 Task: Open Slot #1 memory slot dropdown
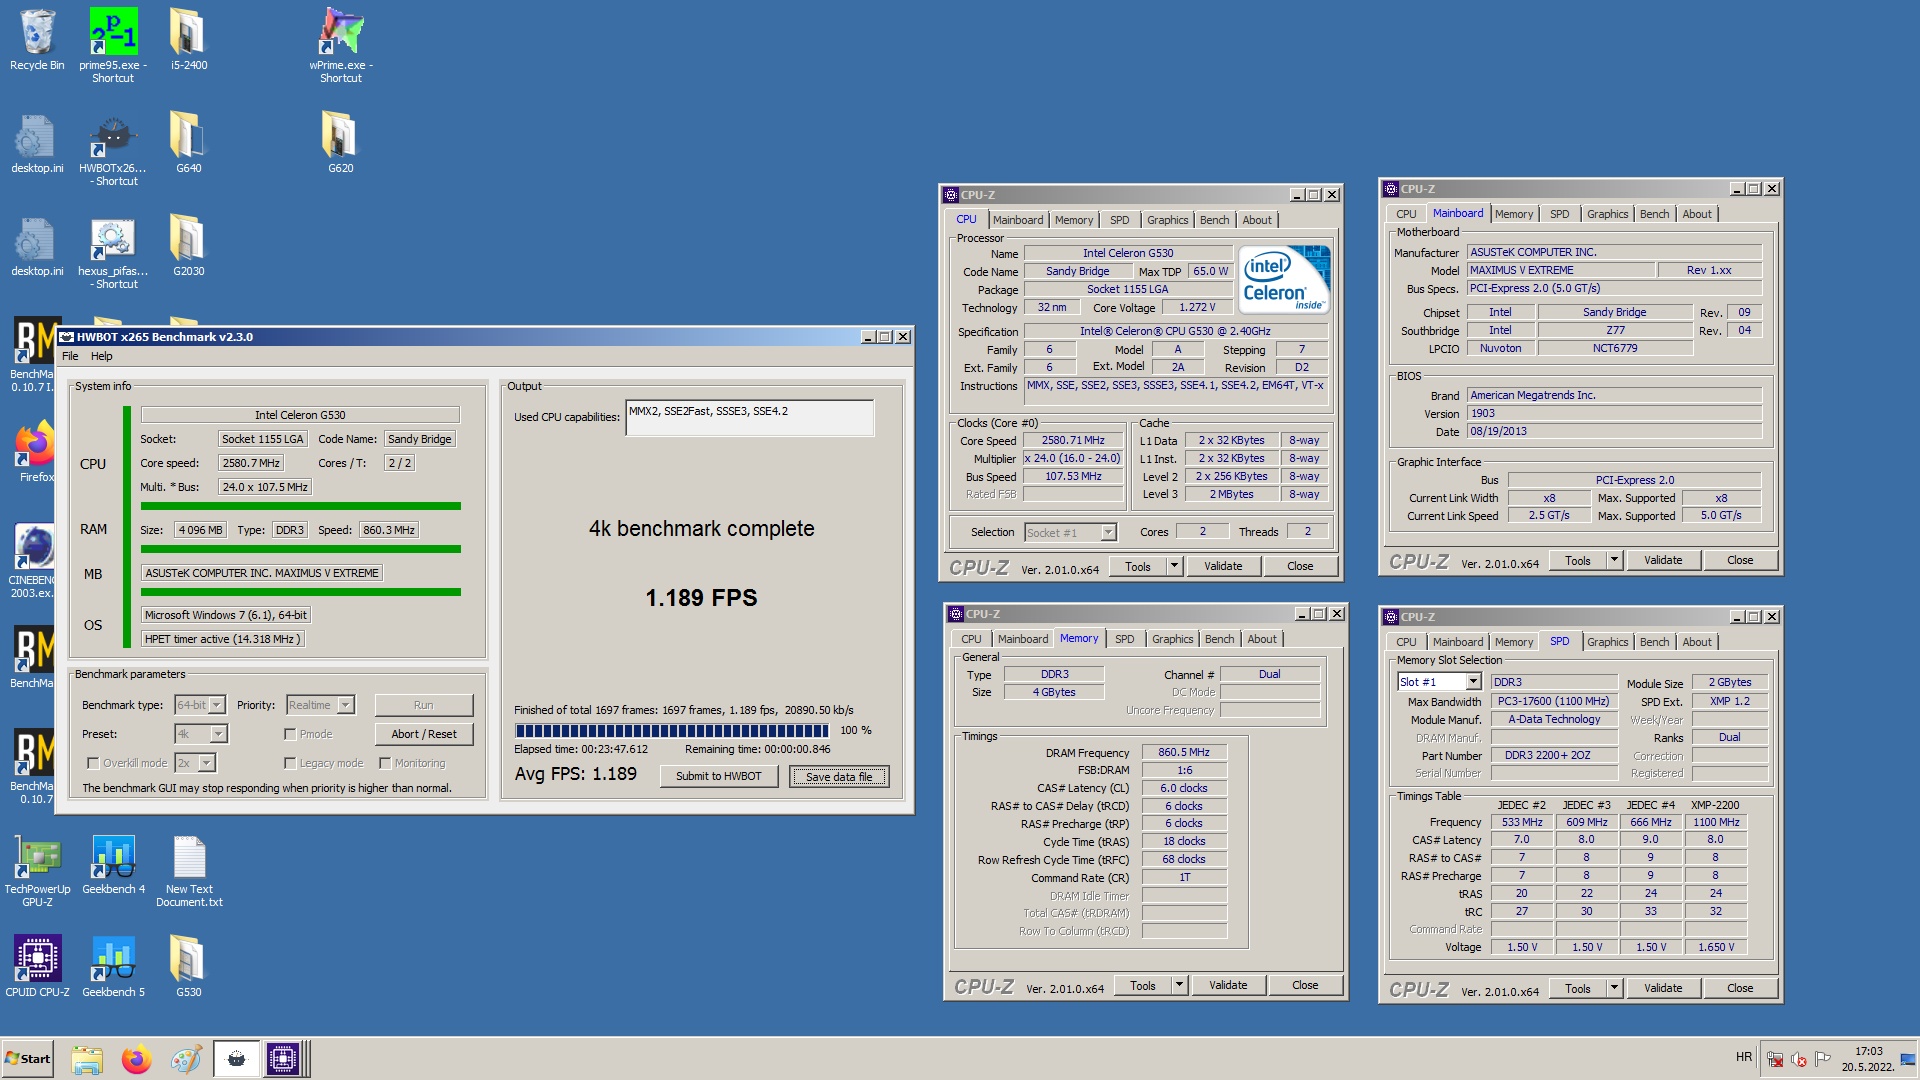pyautogui.click(x=1473, y=682)
